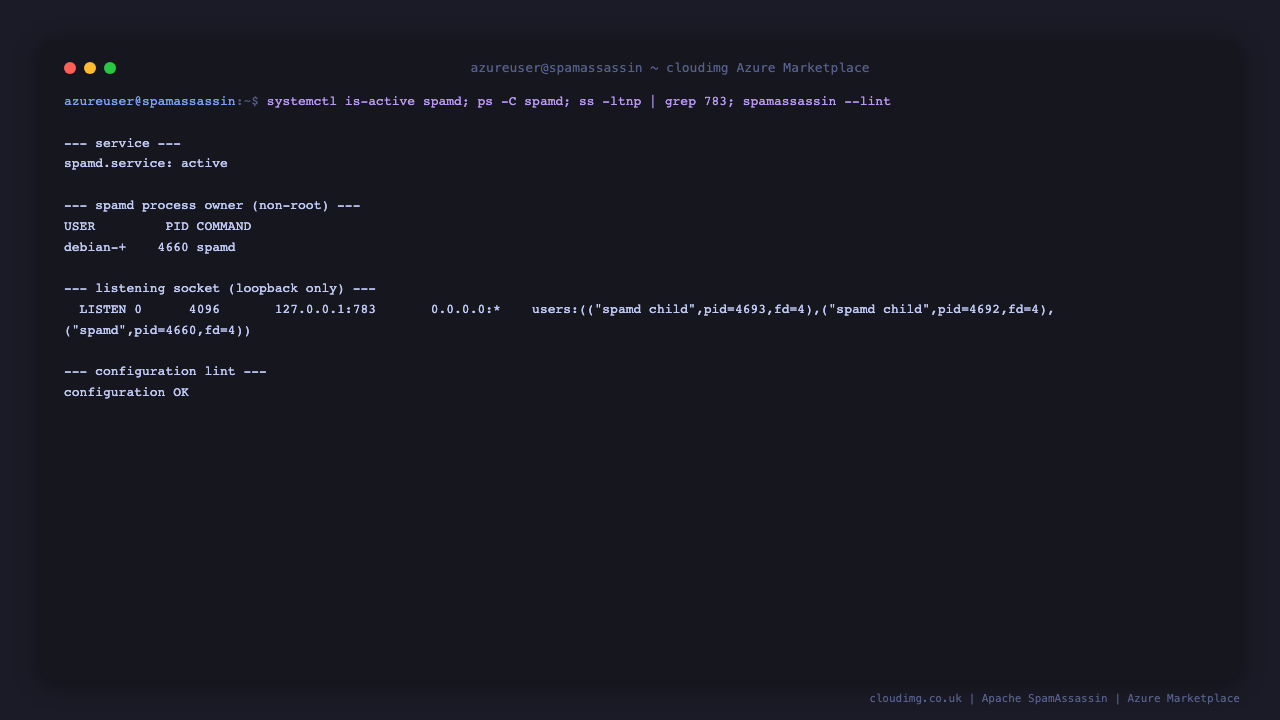Click the command text 'systemctl is-active spamd;'

tap(368, 102)
